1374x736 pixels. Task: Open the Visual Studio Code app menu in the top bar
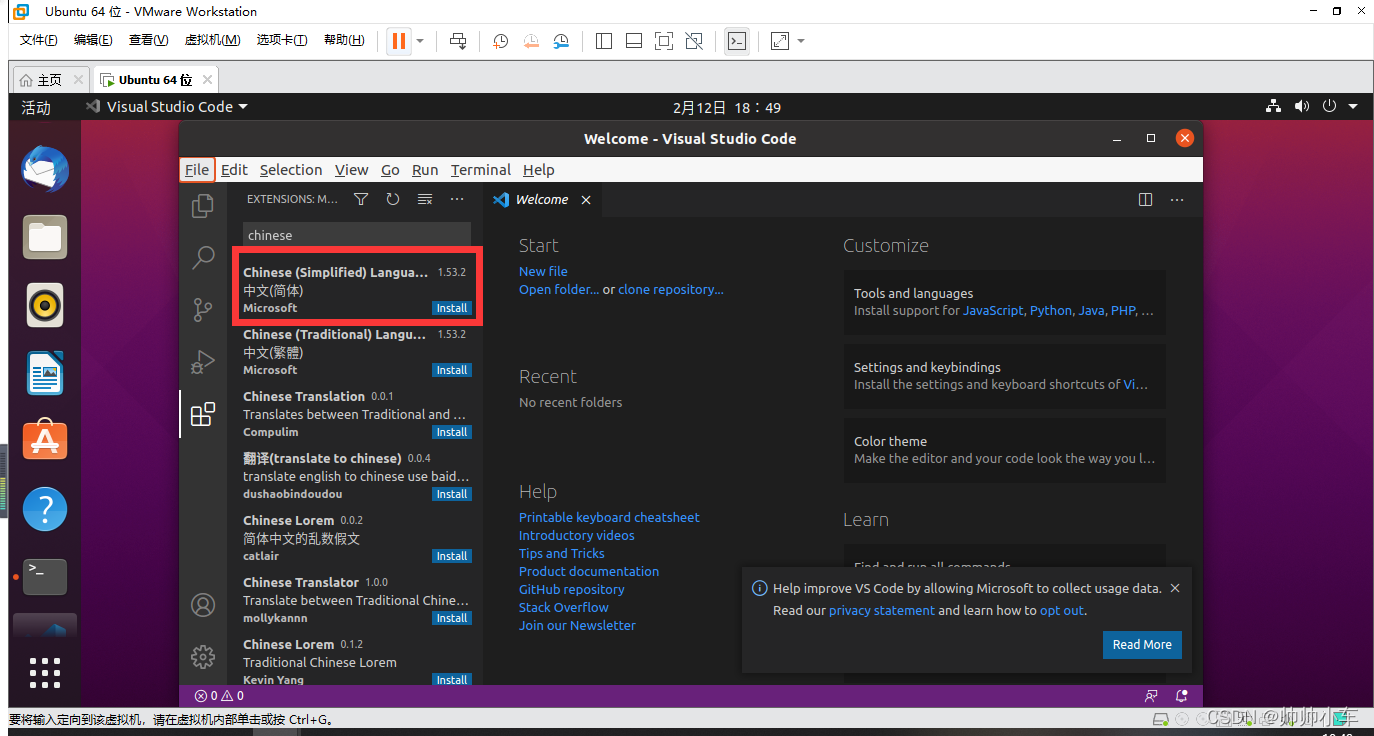point(167,107)
